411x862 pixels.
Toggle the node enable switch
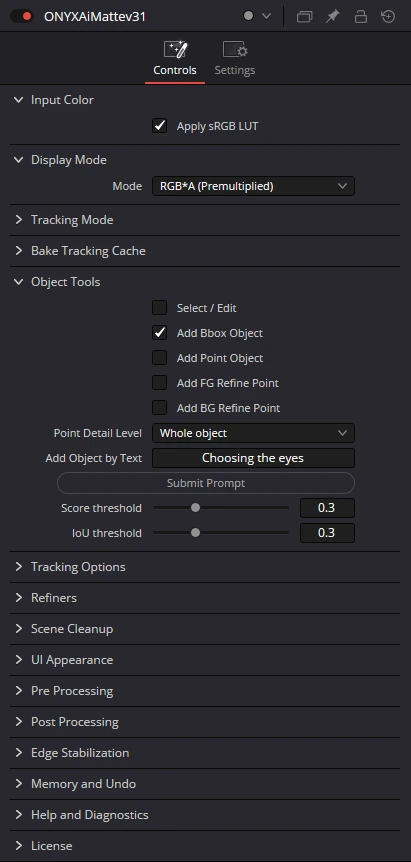coord(22,16)
